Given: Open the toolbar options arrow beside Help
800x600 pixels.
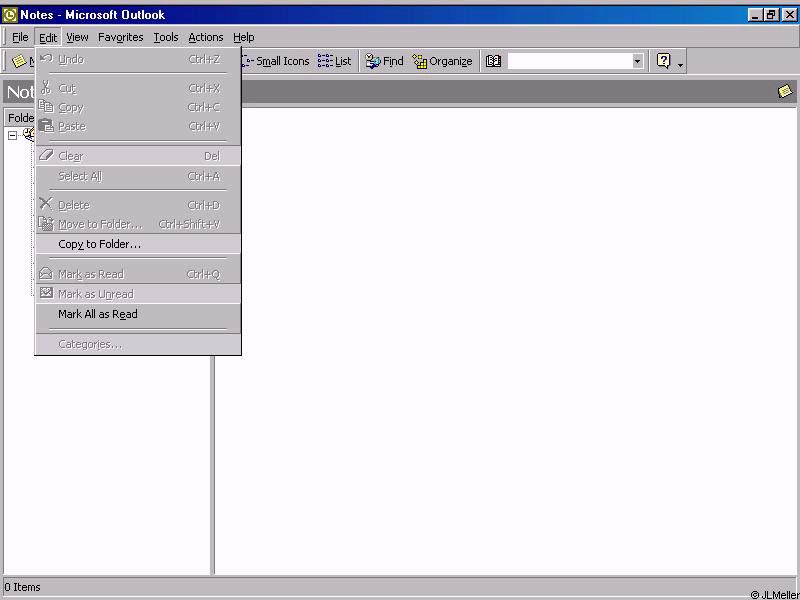Looking at the screenshot, I should (680, 64).
